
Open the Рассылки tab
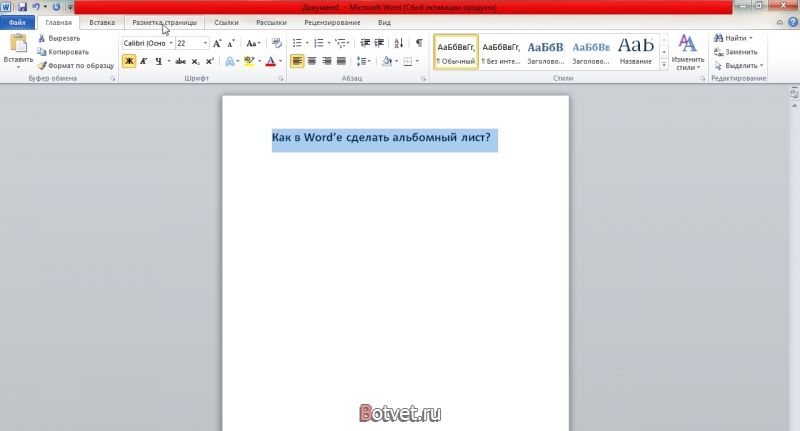[x=271, y=22]
